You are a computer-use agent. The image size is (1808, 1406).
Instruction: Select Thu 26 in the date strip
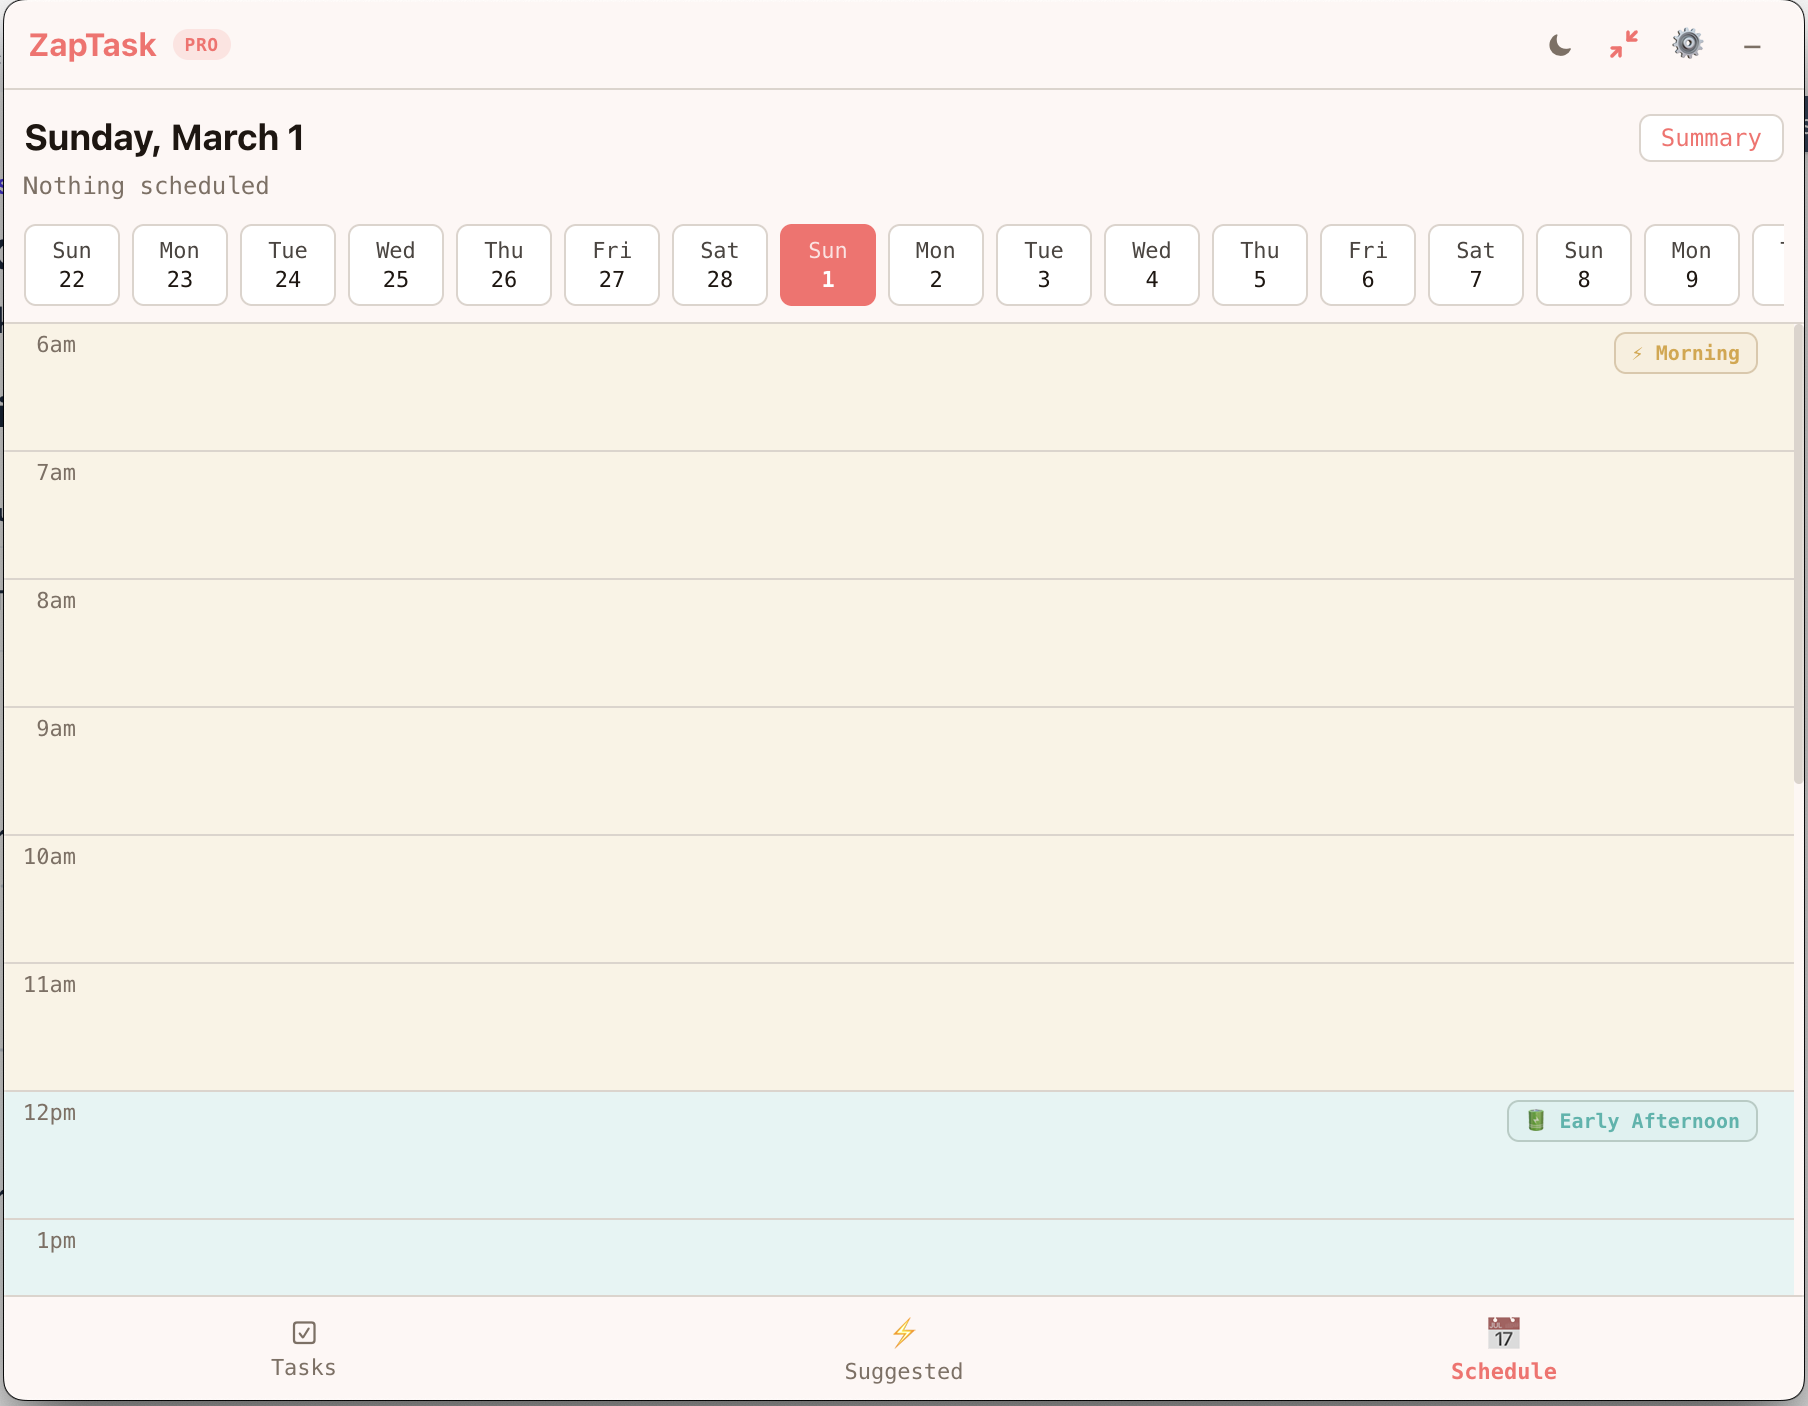coord(504,265)
